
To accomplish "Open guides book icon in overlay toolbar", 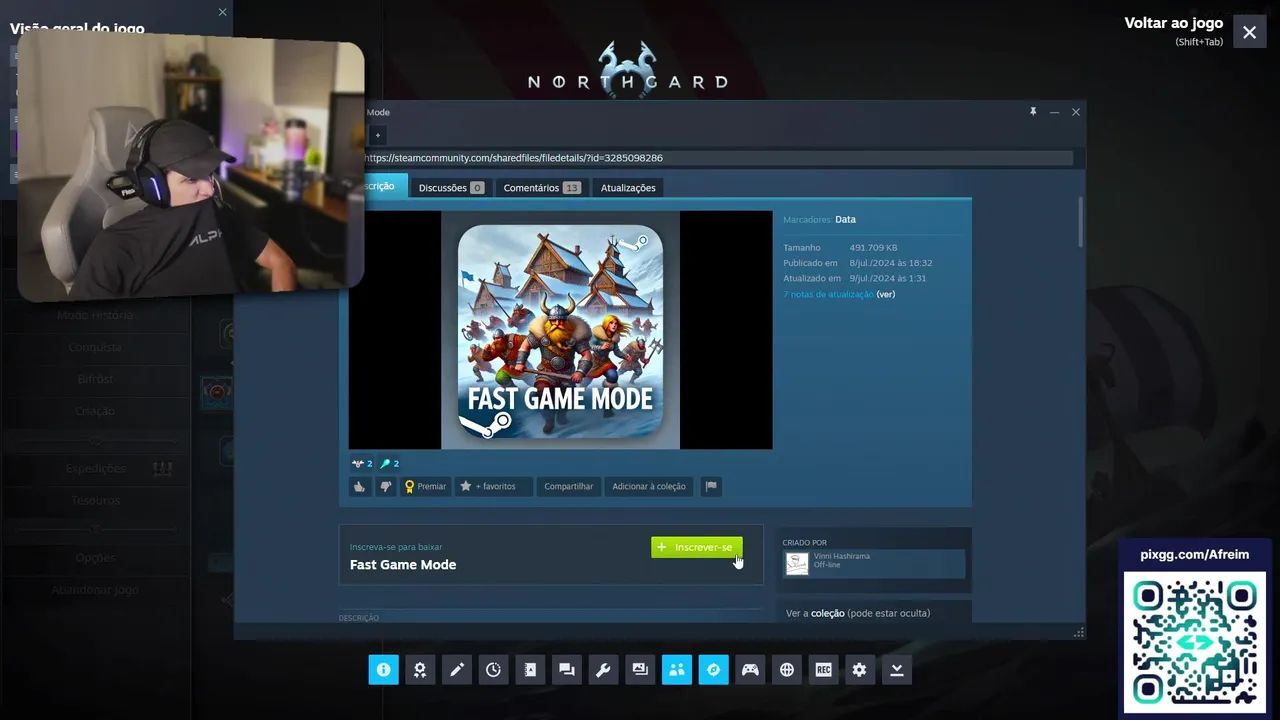I will [530, 670].
